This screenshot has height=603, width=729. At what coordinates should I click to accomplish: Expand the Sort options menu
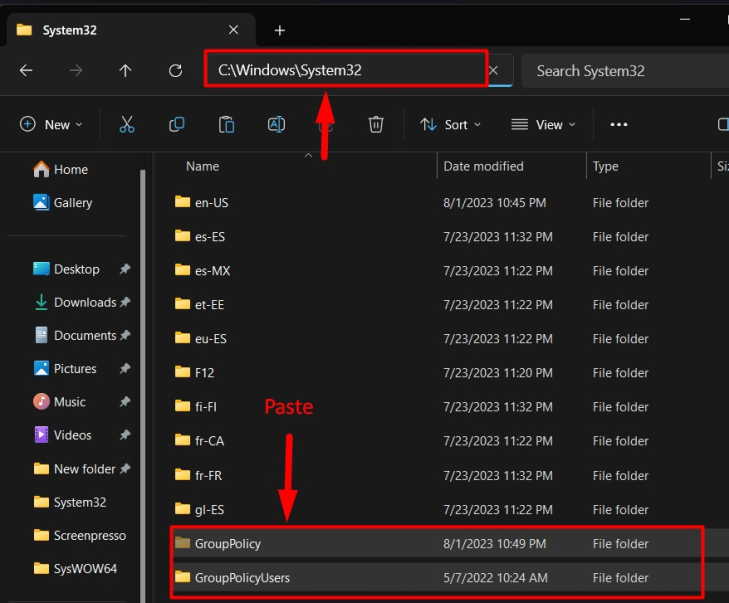point(450,124)
